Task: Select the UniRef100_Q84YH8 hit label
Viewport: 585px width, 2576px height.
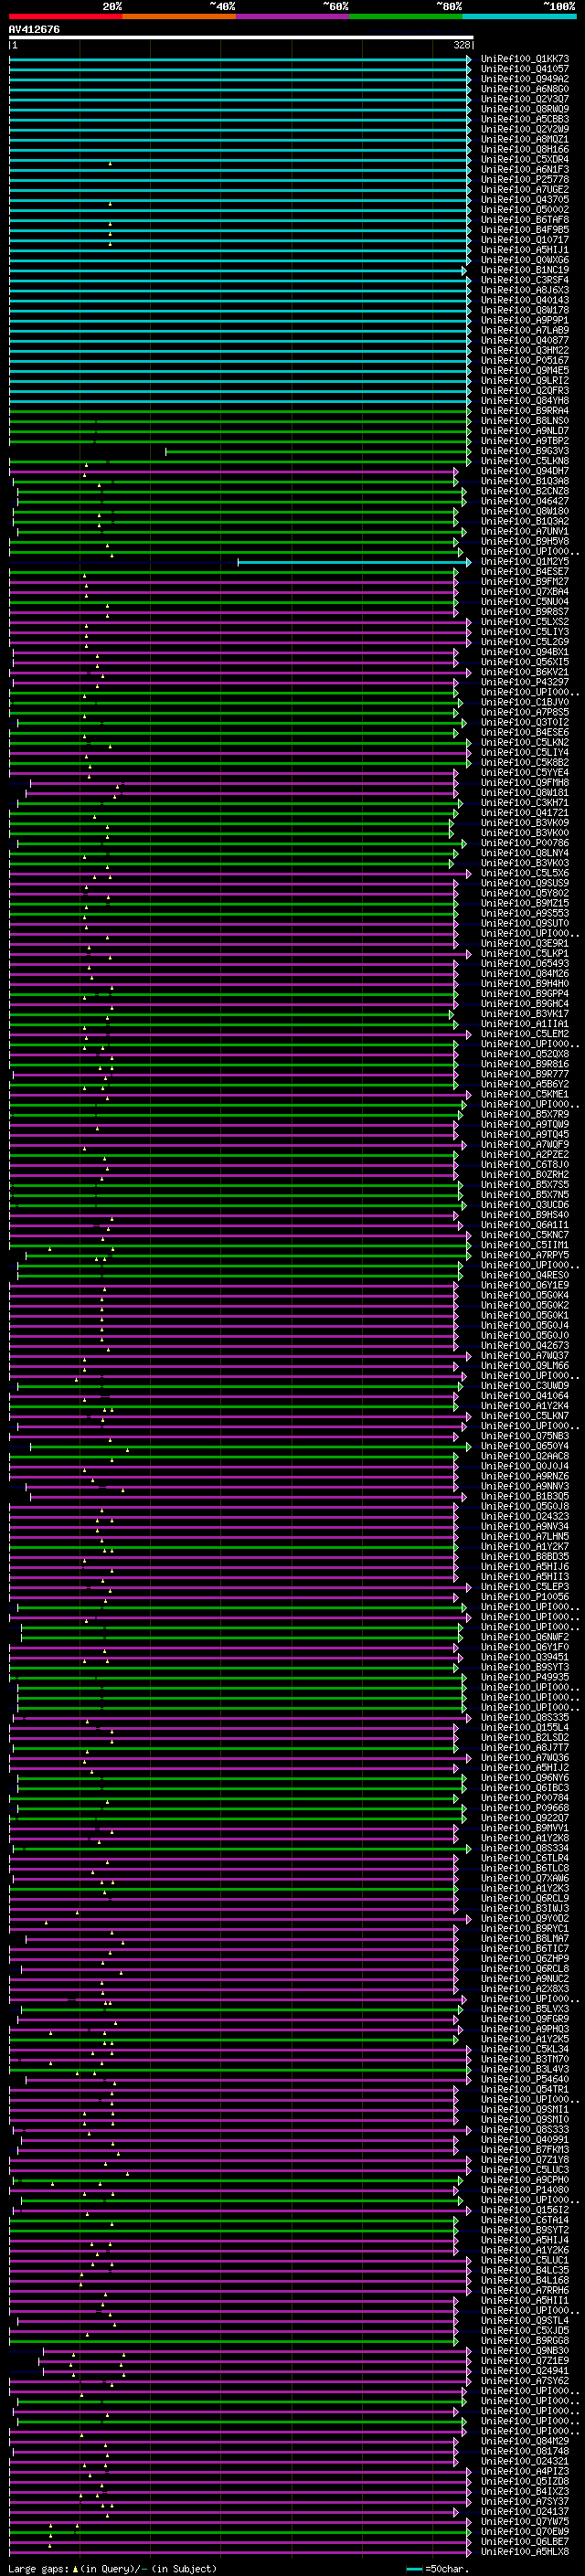Action: [x=525, y=401]
